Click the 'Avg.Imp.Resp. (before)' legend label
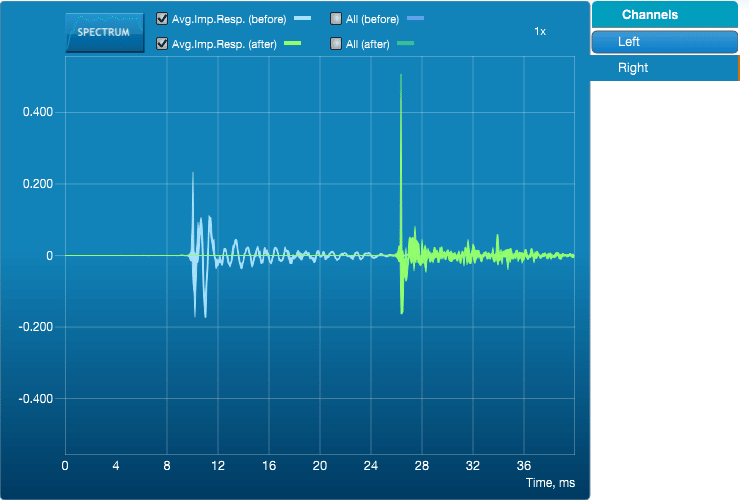Image resolution: width=749 pixels, height=501 pixels. pos(229,19)
